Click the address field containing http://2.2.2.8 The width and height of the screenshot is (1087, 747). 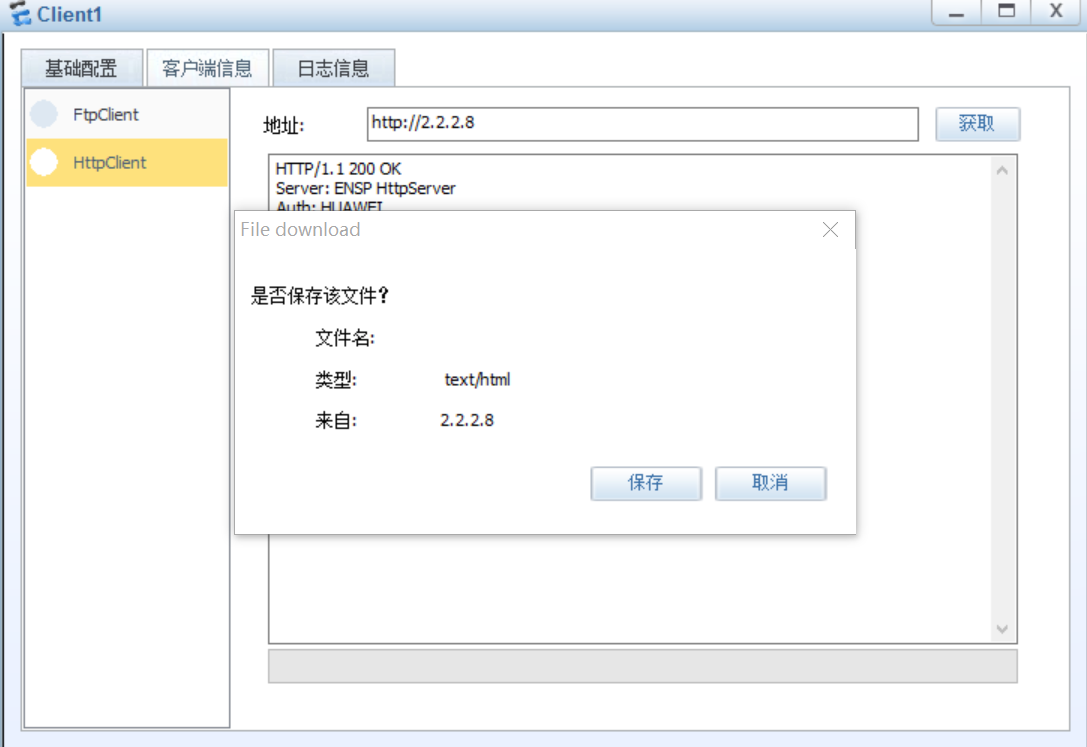pyautogui.click(x=643, y=124)
